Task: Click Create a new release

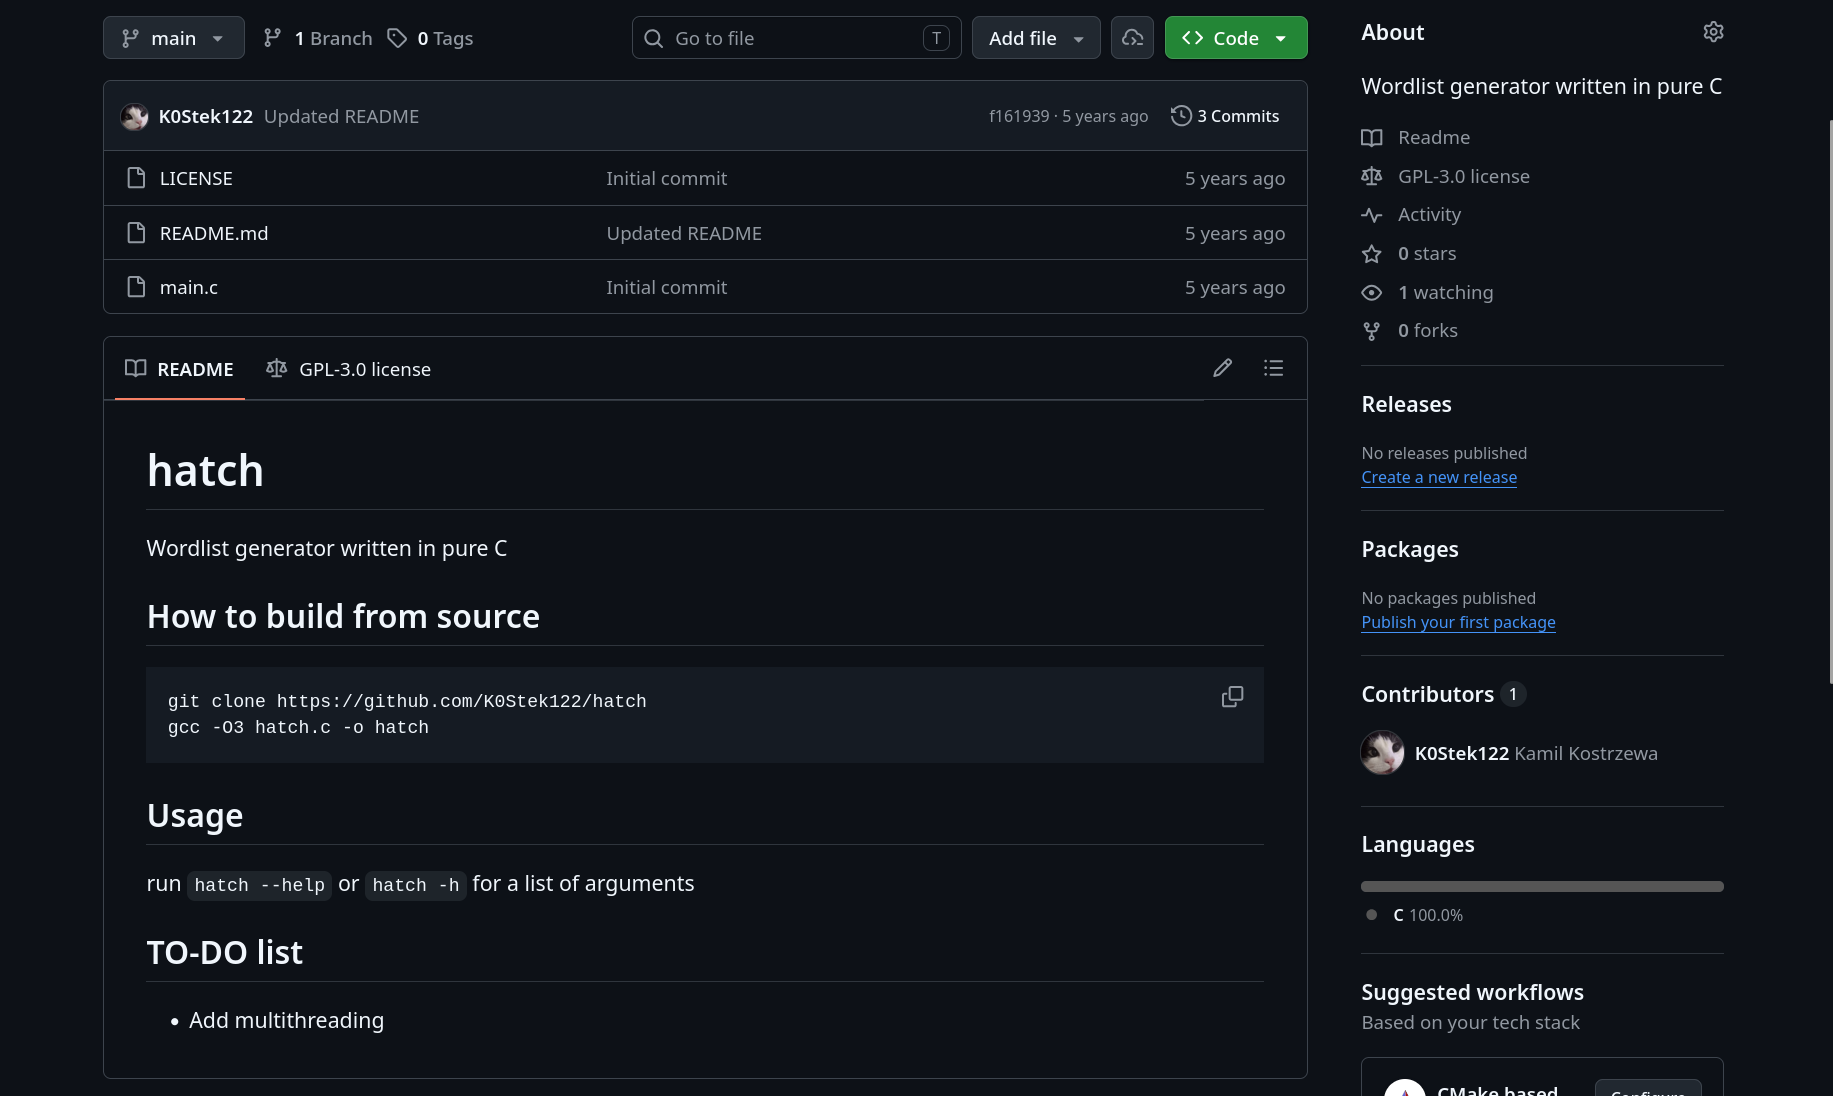Action: point(1439,477)
